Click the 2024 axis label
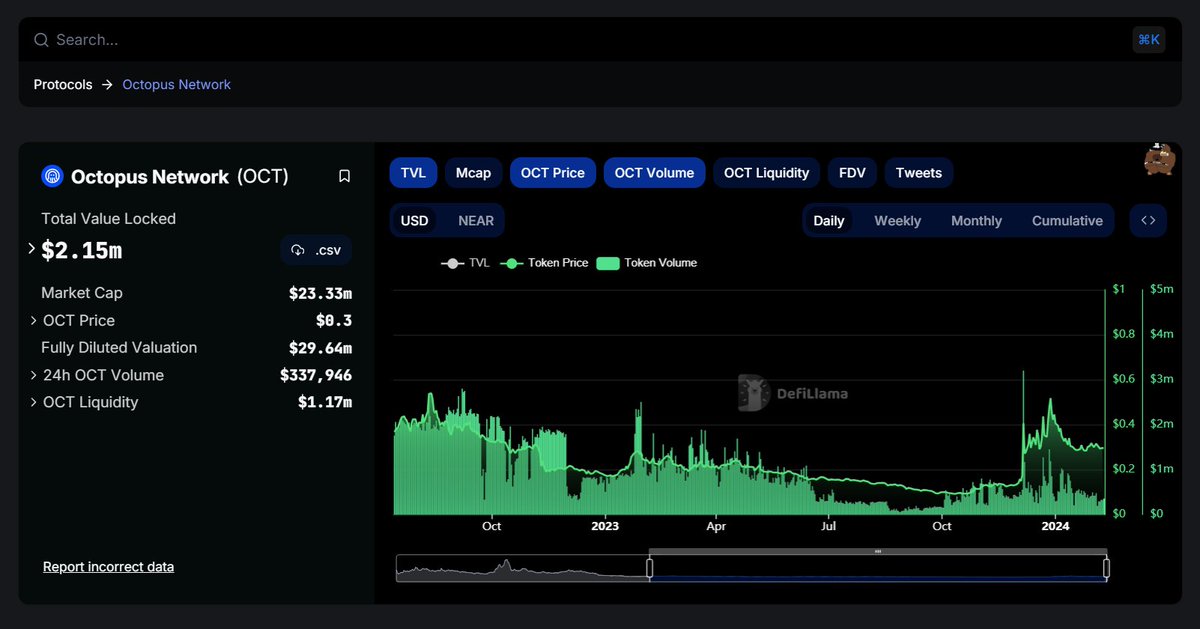 [x=1055, y=526]
